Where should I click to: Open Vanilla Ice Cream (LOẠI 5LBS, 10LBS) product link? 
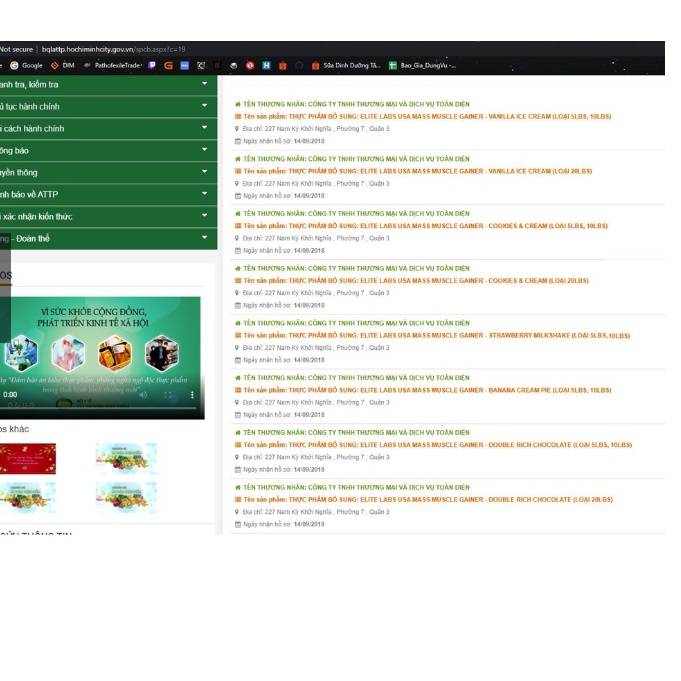[427, 116]
